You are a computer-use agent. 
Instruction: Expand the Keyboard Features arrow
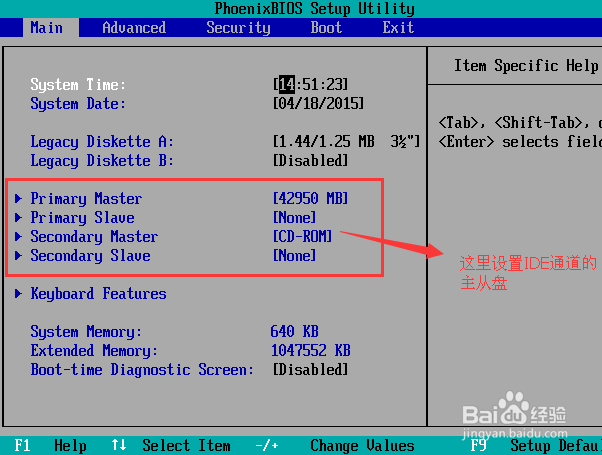click(x=18, y=294)
